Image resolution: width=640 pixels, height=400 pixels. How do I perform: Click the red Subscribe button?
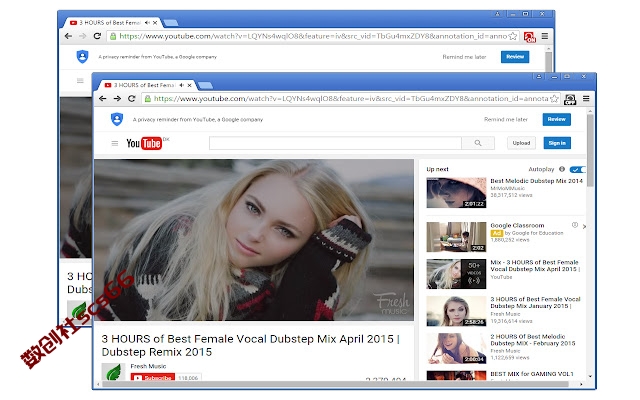pyautogui.click(x=153, y=378)
